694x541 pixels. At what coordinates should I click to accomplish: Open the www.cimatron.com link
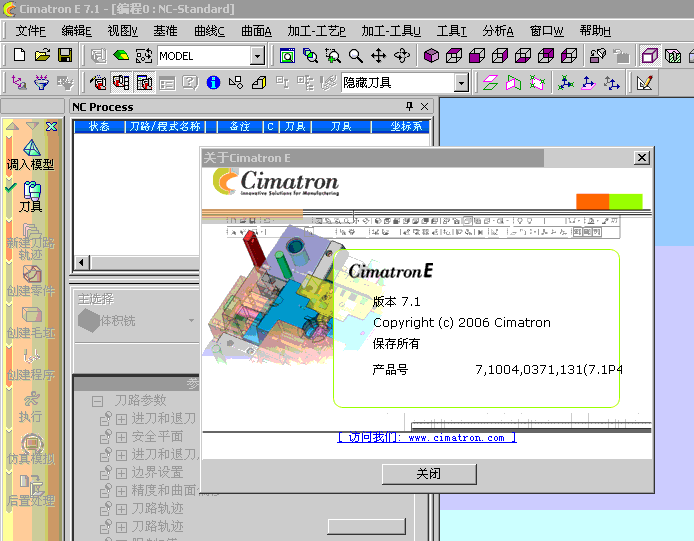[427, 438]
